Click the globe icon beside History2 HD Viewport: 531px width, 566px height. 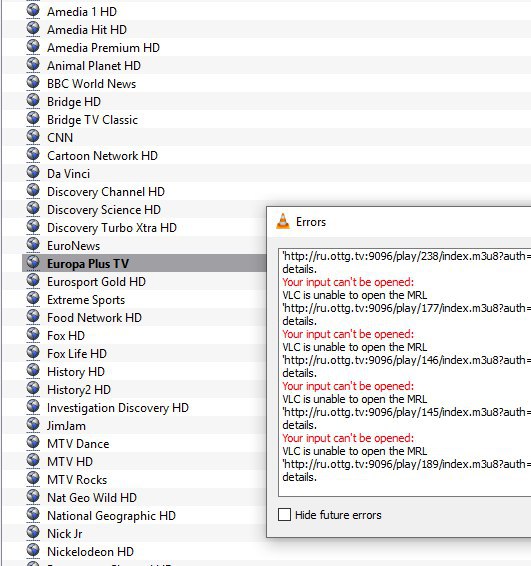(33, 388)
